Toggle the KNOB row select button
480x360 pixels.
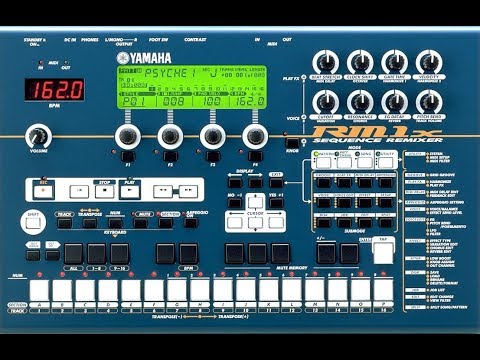(x=292, y=143)
